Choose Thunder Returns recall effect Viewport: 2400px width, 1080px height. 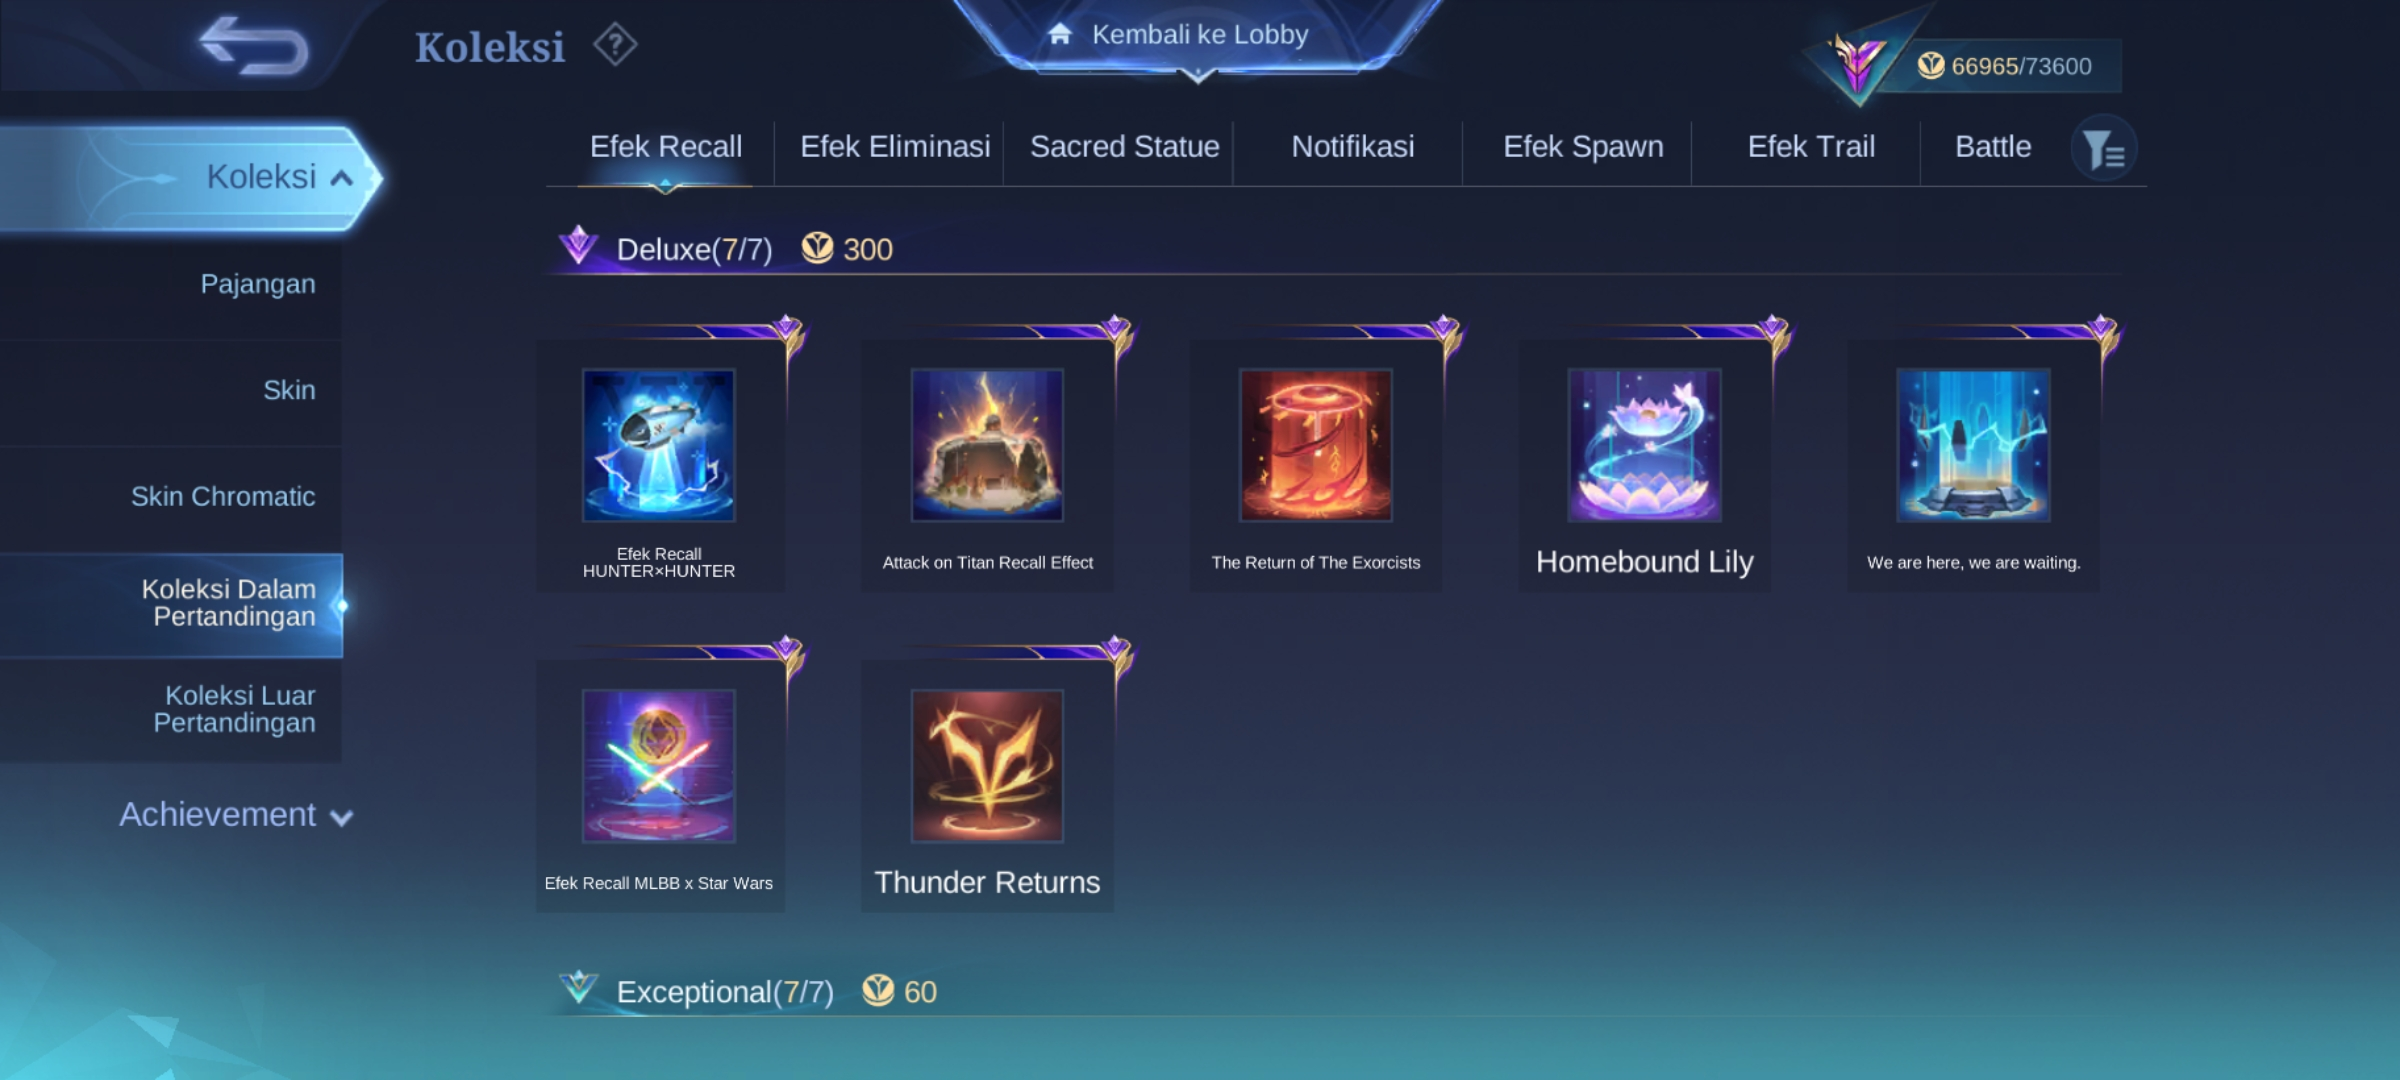(x=987, y=786)
